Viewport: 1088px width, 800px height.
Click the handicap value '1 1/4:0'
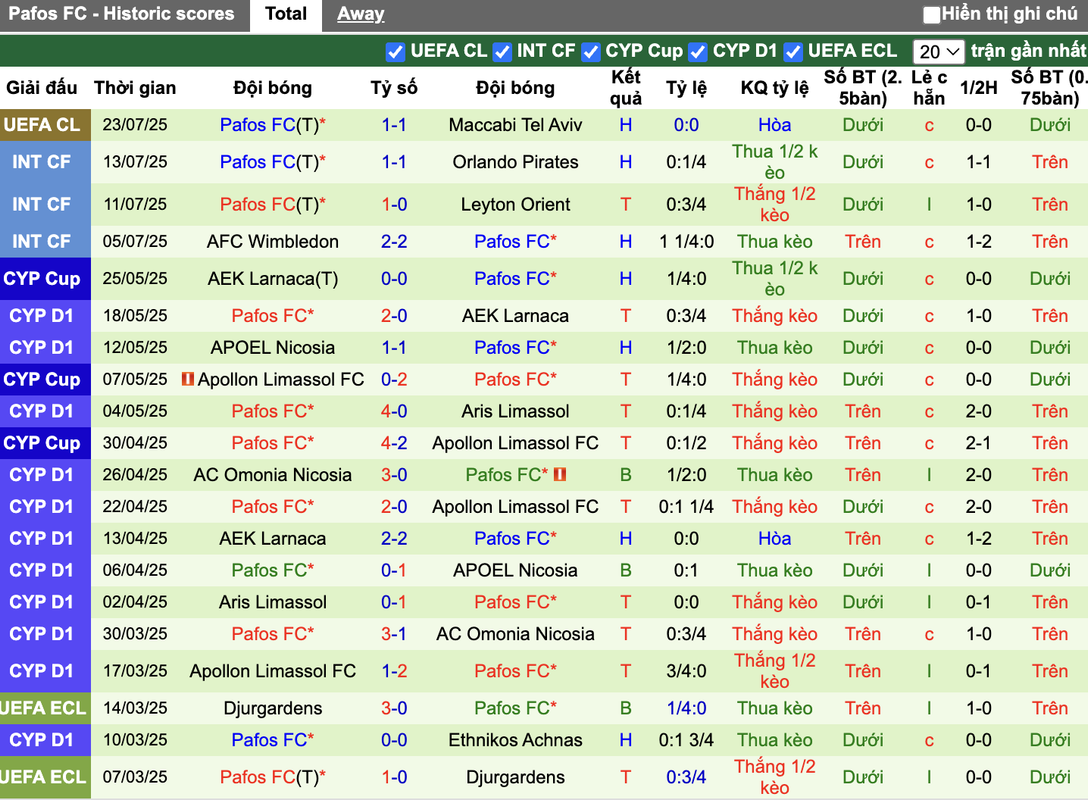click(686, 241)
